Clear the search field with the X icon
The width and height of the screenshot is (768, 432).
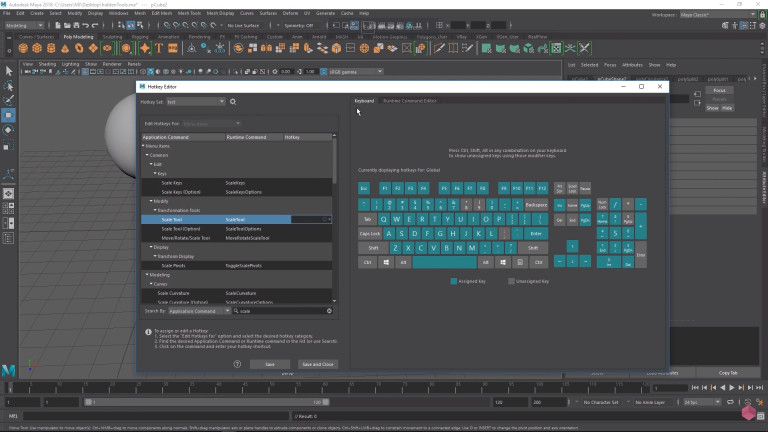point(329,311)
